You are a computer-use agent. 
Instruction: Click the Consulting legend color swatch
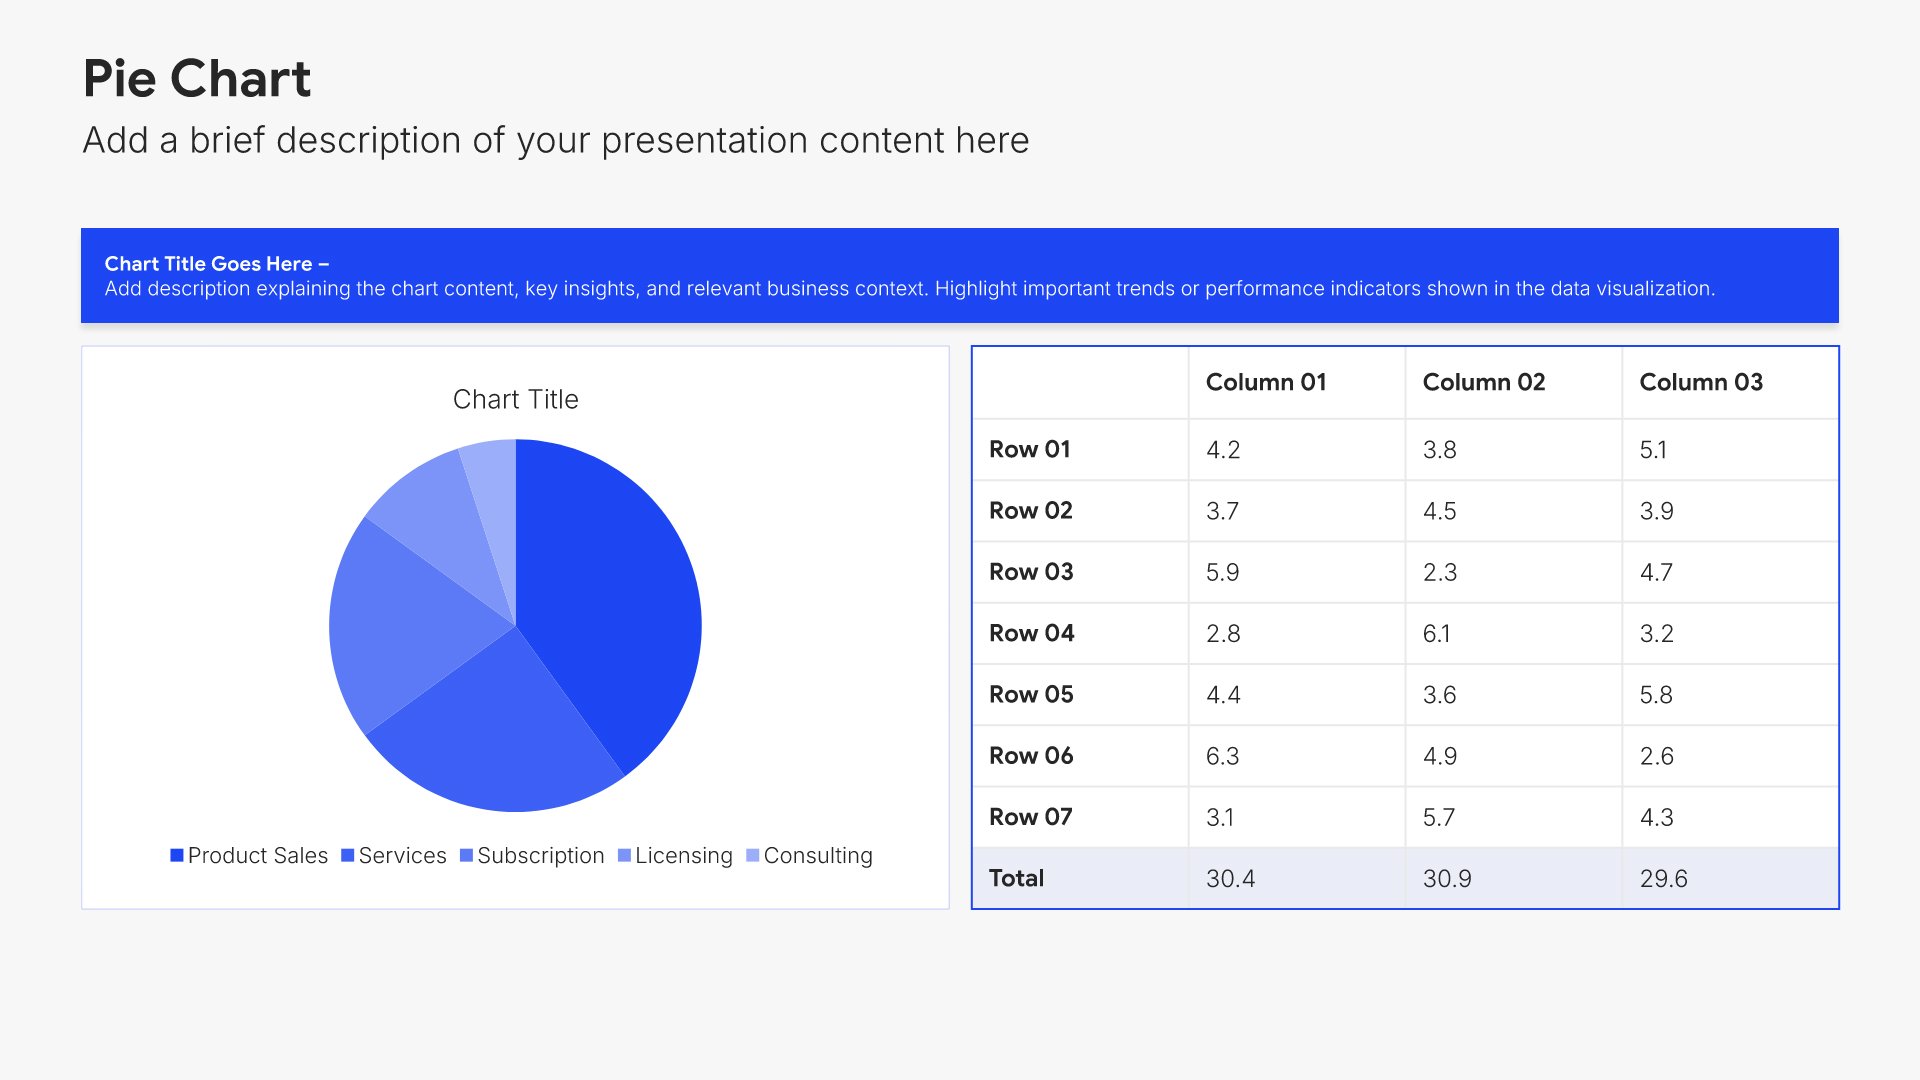pyautogui.click(x=753, y=855)
